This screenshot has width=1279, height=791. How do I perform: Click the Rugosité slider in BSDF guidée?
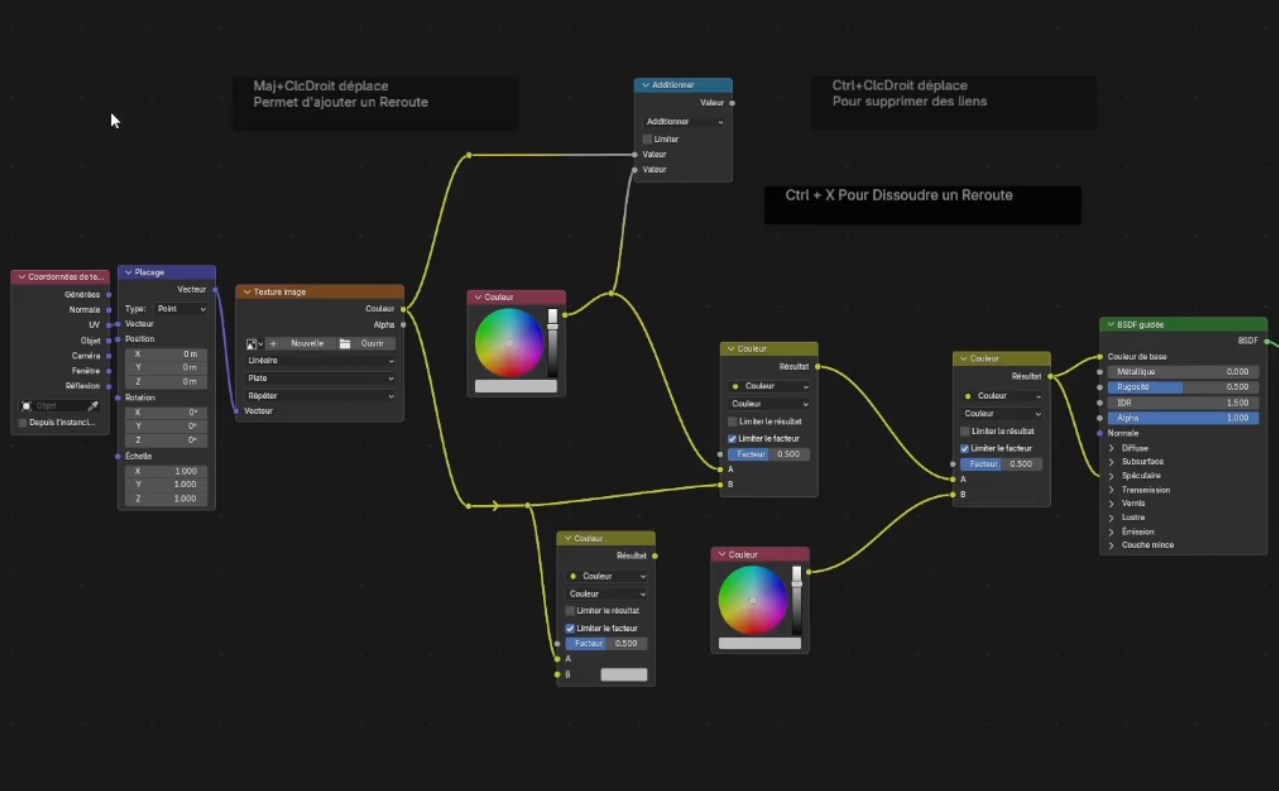(1183, 387)
